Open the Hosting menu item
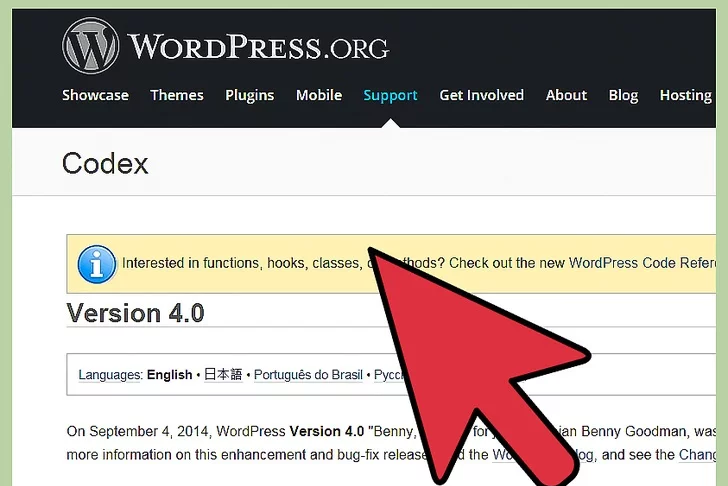This screenshot has width=728, height=486. pyautogui.click(x=685, y=95)
